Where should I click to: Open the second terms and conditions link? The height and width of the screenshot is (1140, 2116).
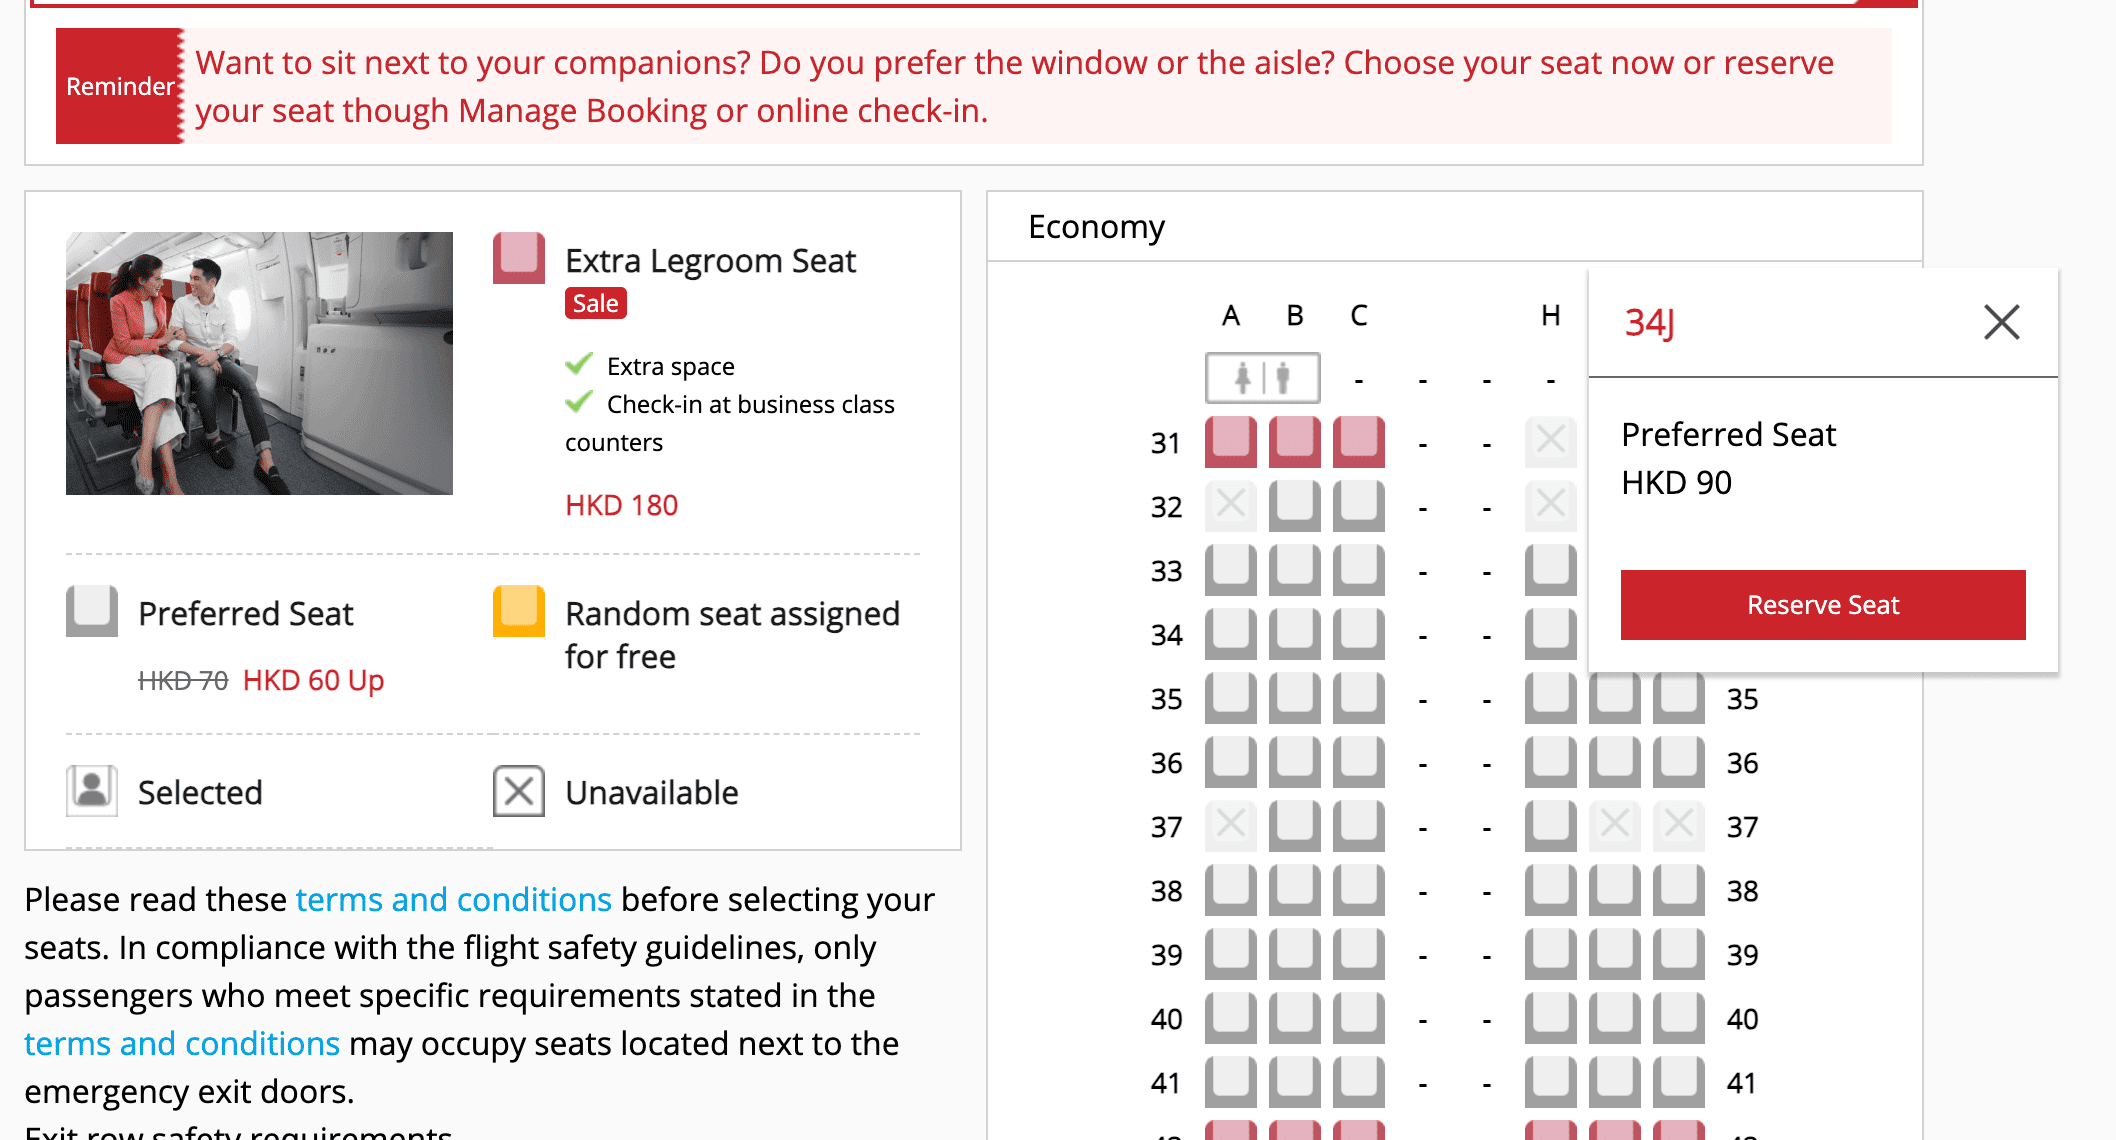pos(182,1044)
